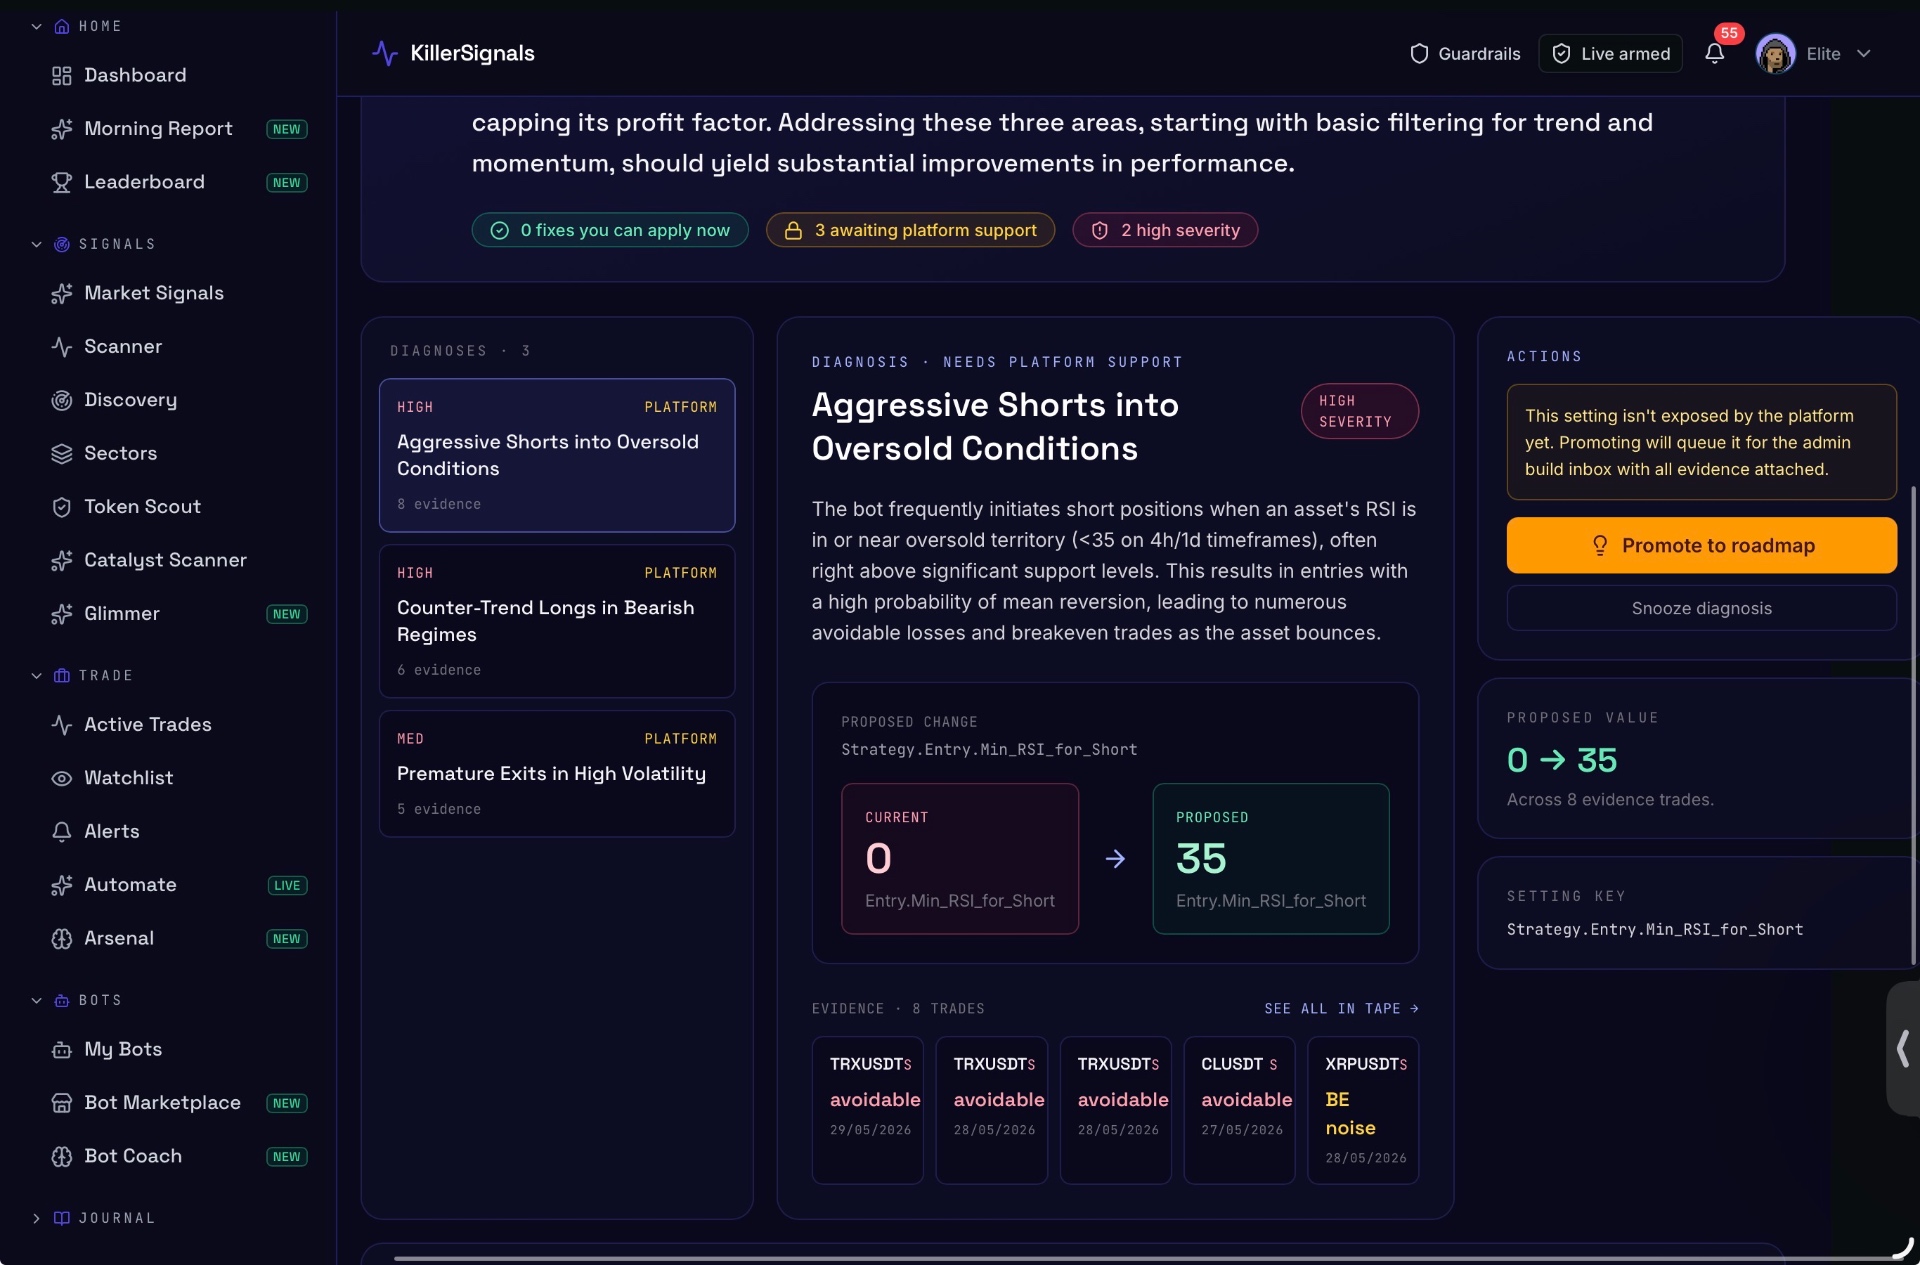Screen dimensions: 1920x1265
Task: Click the side drawer handle bracket icon
Action: tap(1903, 1048)
